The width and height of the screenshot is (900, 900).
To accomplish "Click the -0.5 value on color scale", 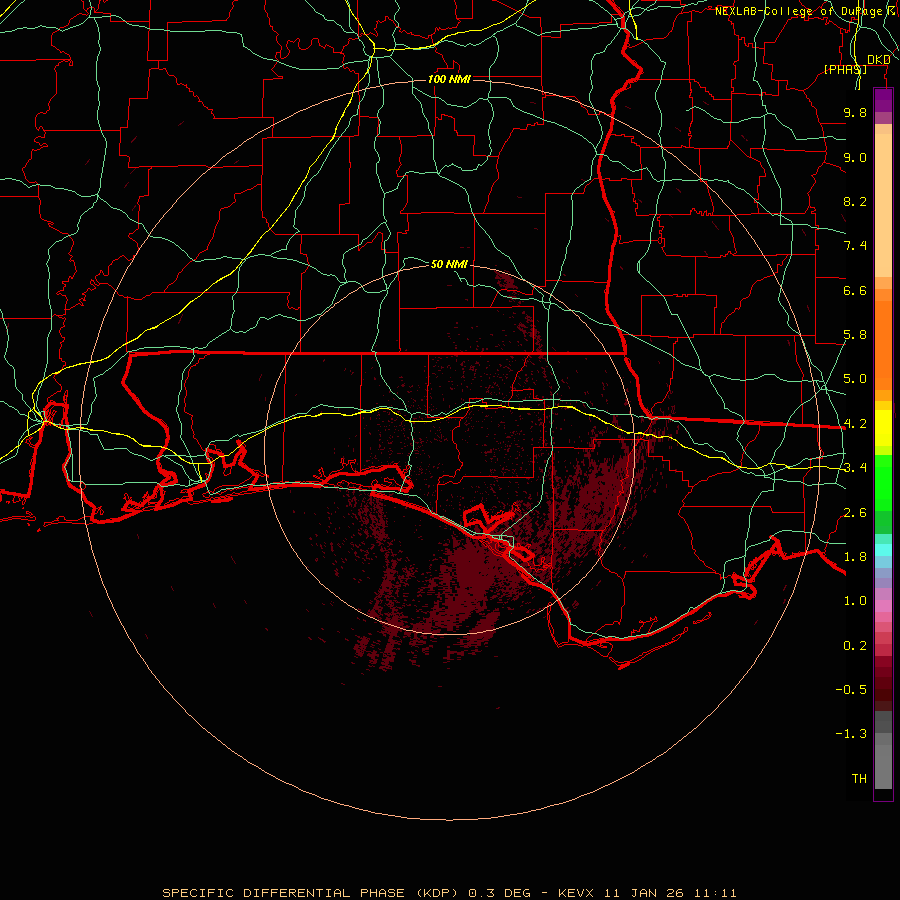I will point(851,690).
